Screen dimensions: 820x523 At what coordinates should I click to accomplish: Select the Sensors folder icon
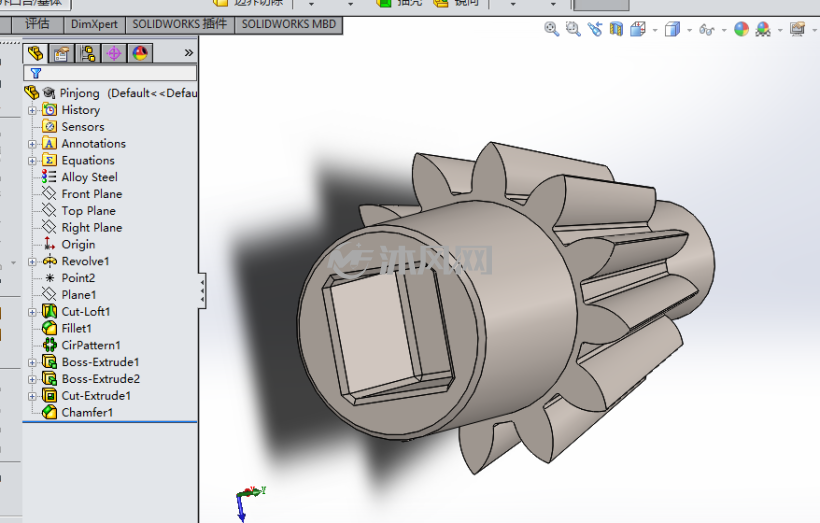coord(50,127)
